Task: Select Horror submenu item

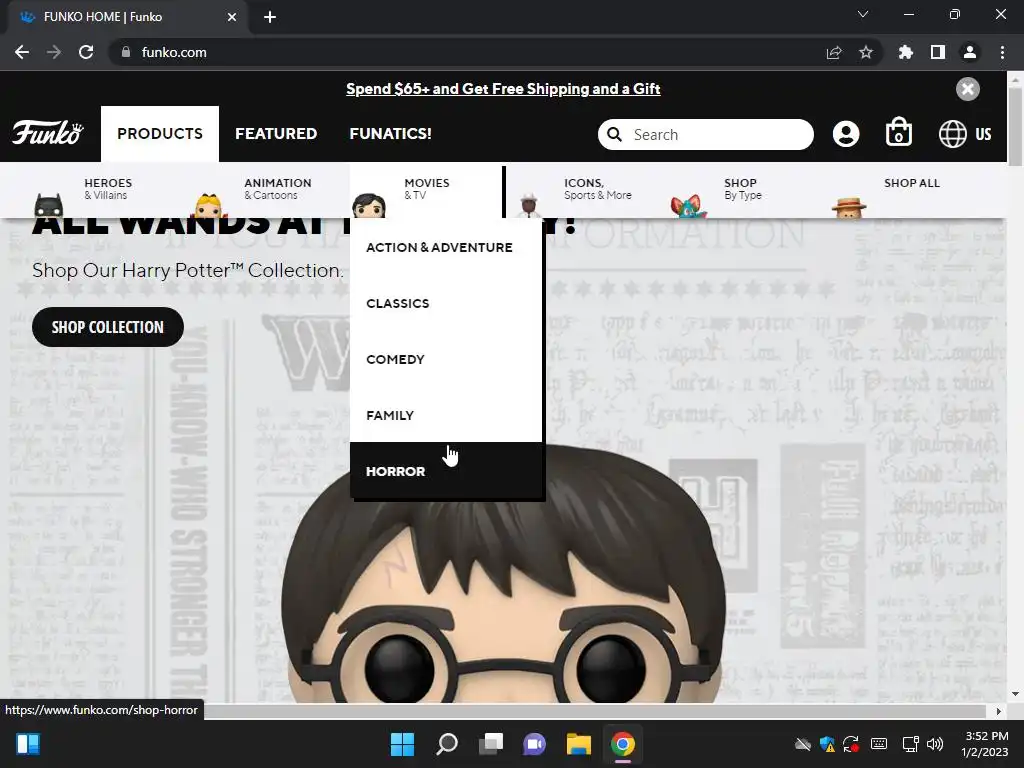Action: click(446, 471)
